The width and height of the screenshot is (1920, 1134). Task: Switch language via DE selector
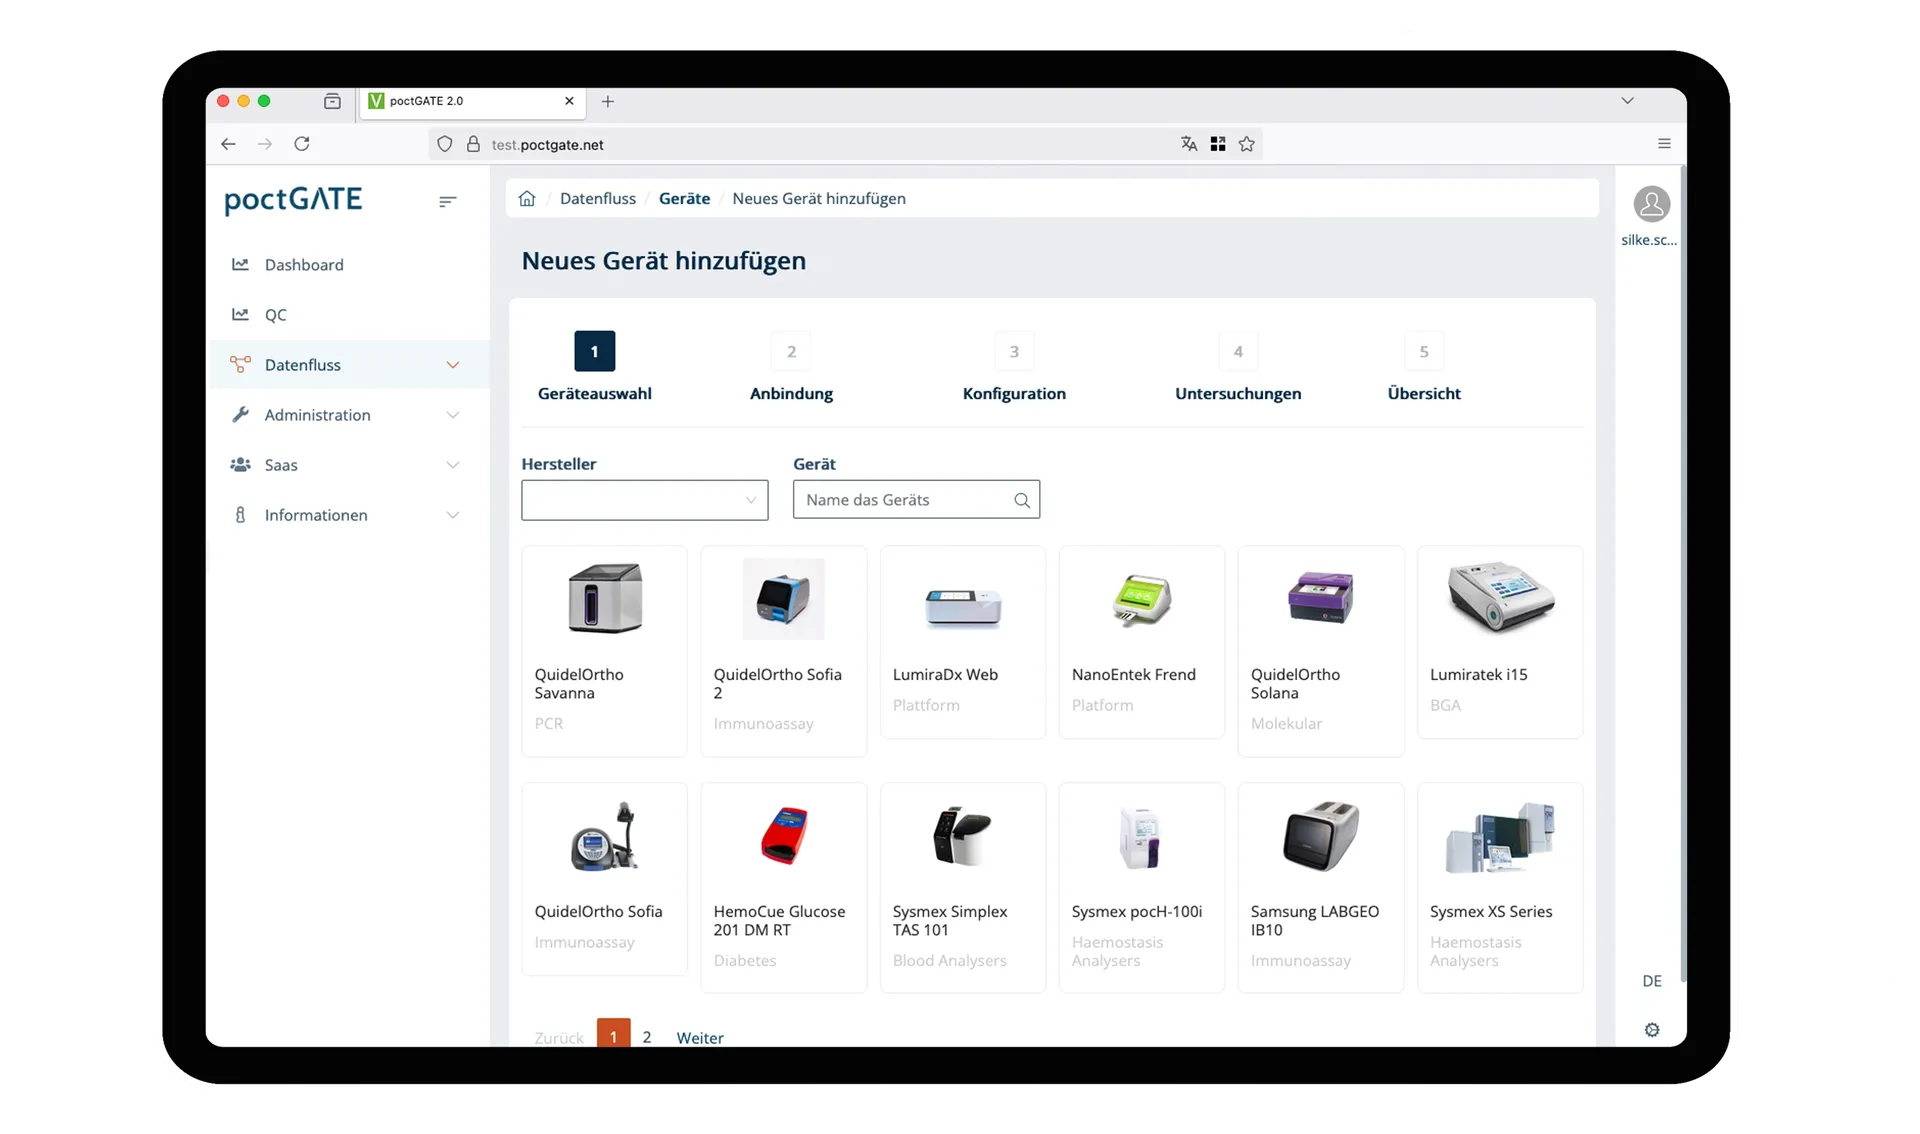[x=1652, y=981]
